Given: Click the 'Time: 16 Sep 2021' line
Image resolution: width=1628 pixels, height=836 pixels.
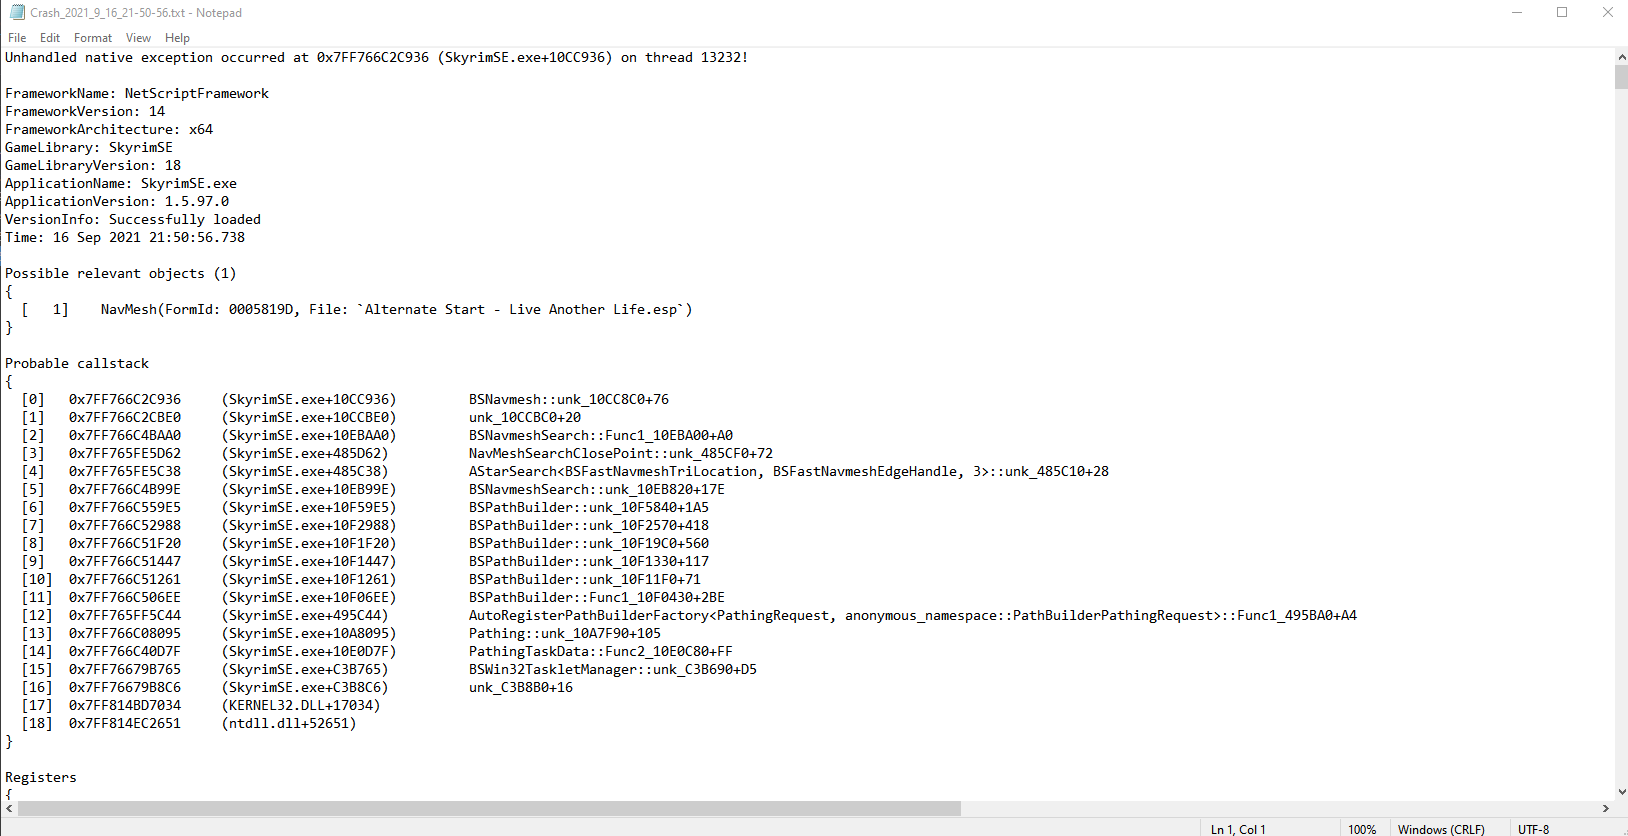Looking at the screenshot, I should [125, 237].
